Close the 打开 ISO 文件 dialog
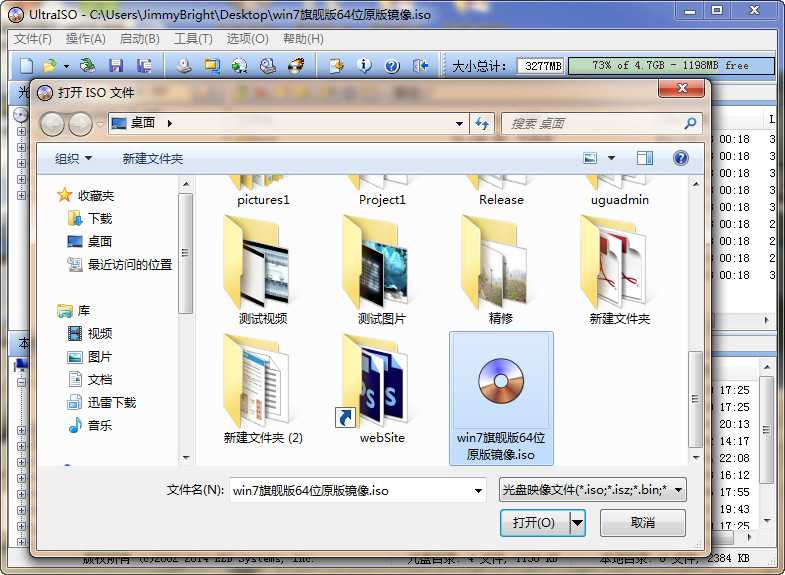785x575 pixels. click(681, 88)
